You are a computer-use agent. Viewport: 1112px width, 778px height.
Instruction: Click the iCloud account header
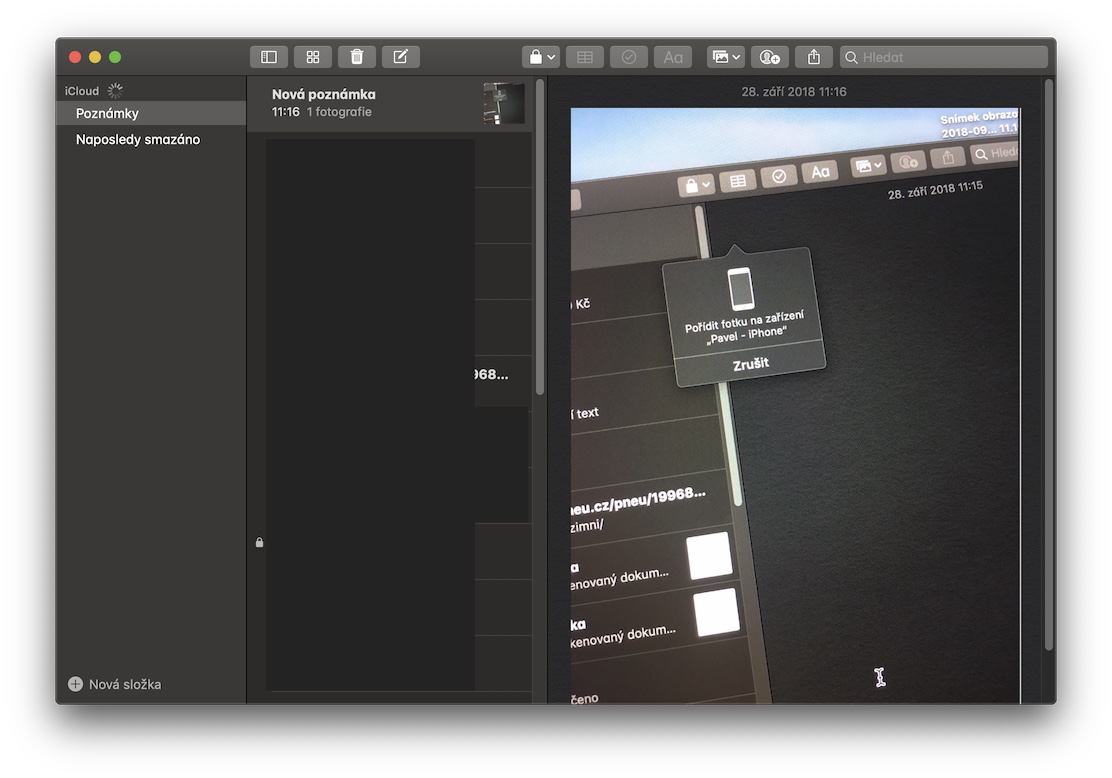[x=82, y=91]
